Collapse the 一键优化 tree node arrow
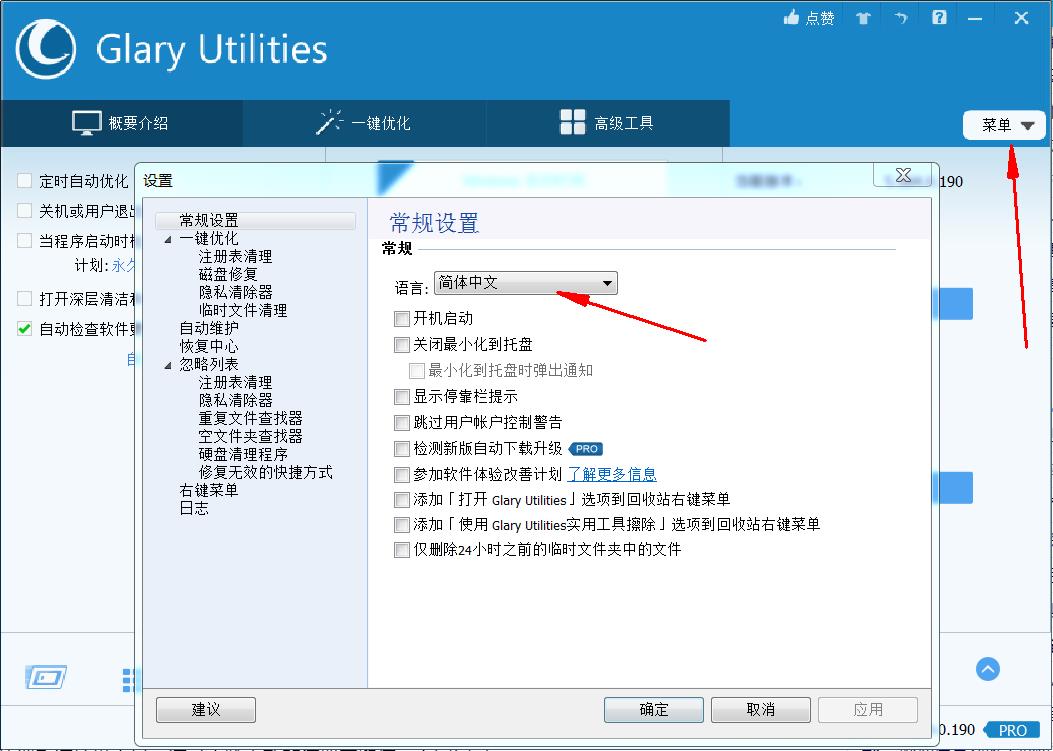 168,239
